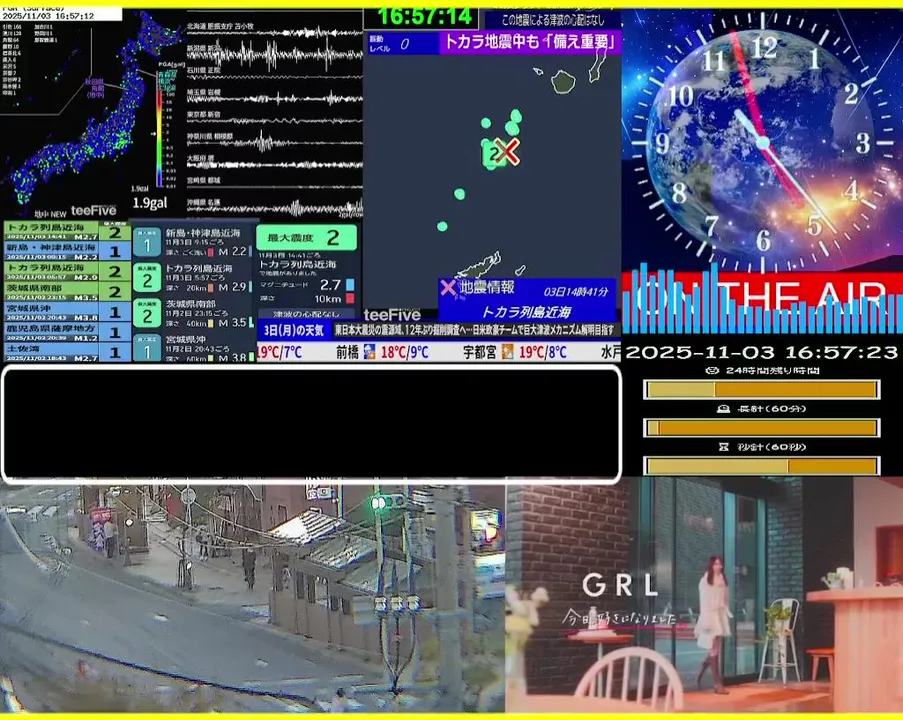Viewport: 903px width, 720px height.
Task: Click the 大阪府 waveform trace label
Action: [200, 157]
